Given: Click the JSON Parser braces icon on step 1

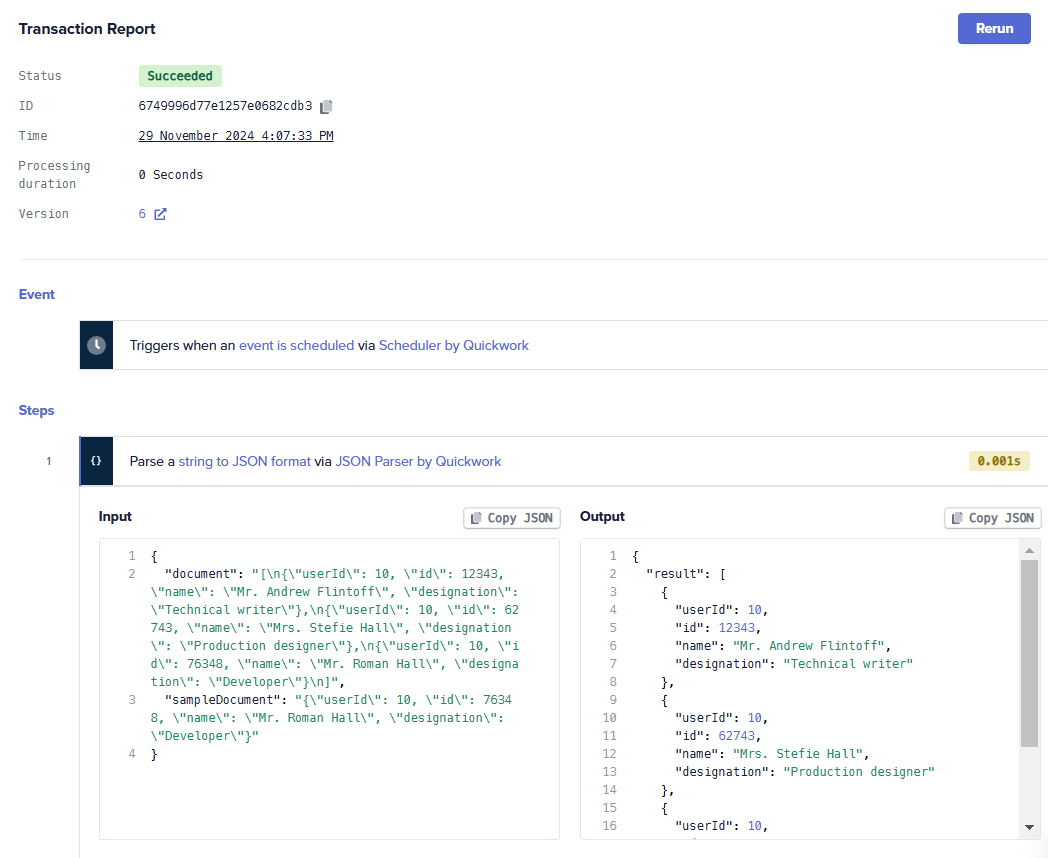Looking at the screenshot, I should tap(96, 461).
